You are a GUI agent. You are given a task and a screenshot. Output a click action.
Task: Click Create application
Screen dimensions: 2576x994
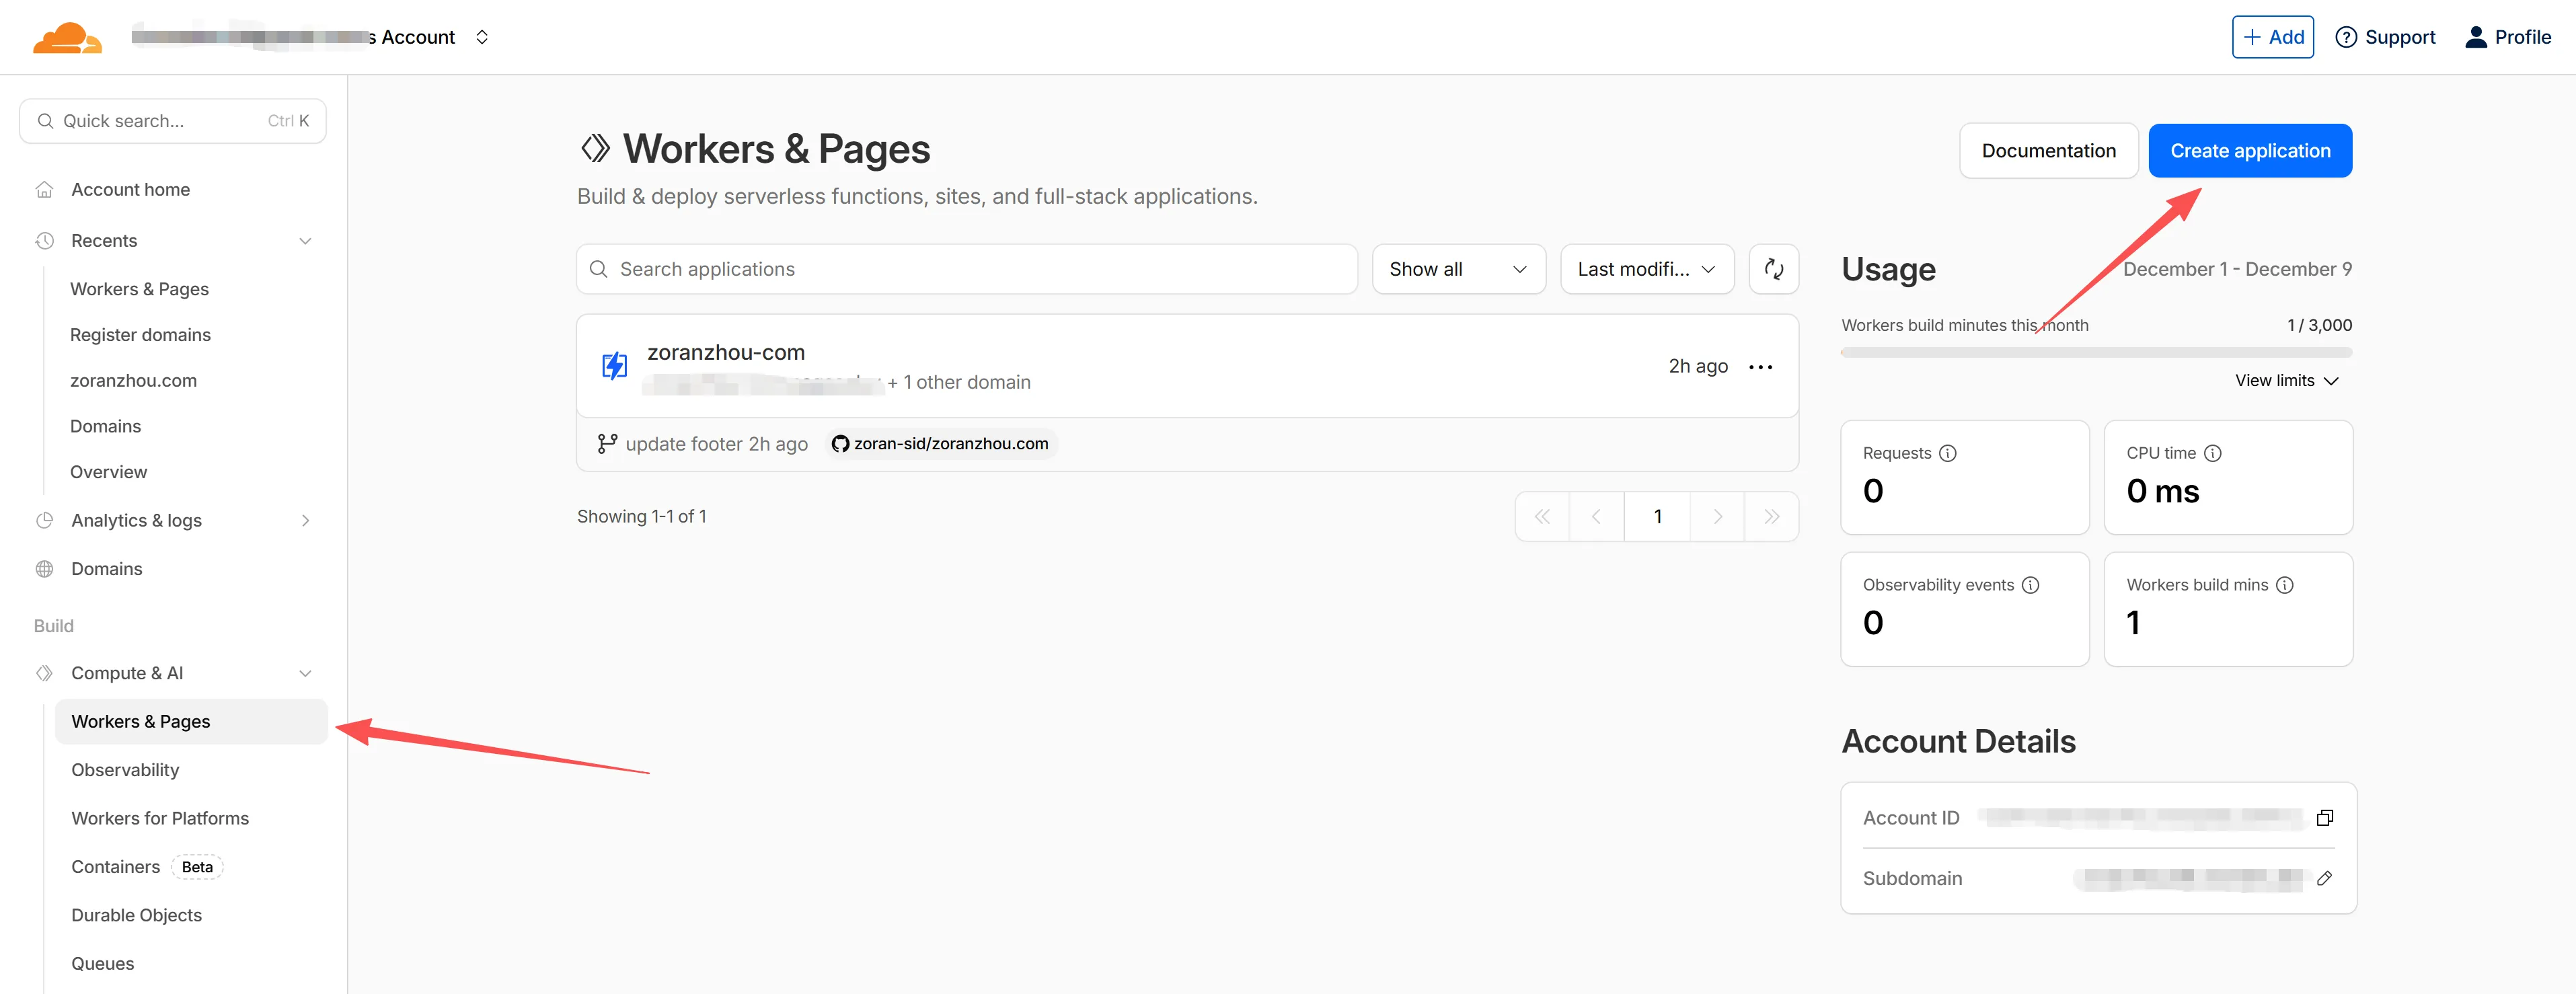(2250, 151)
